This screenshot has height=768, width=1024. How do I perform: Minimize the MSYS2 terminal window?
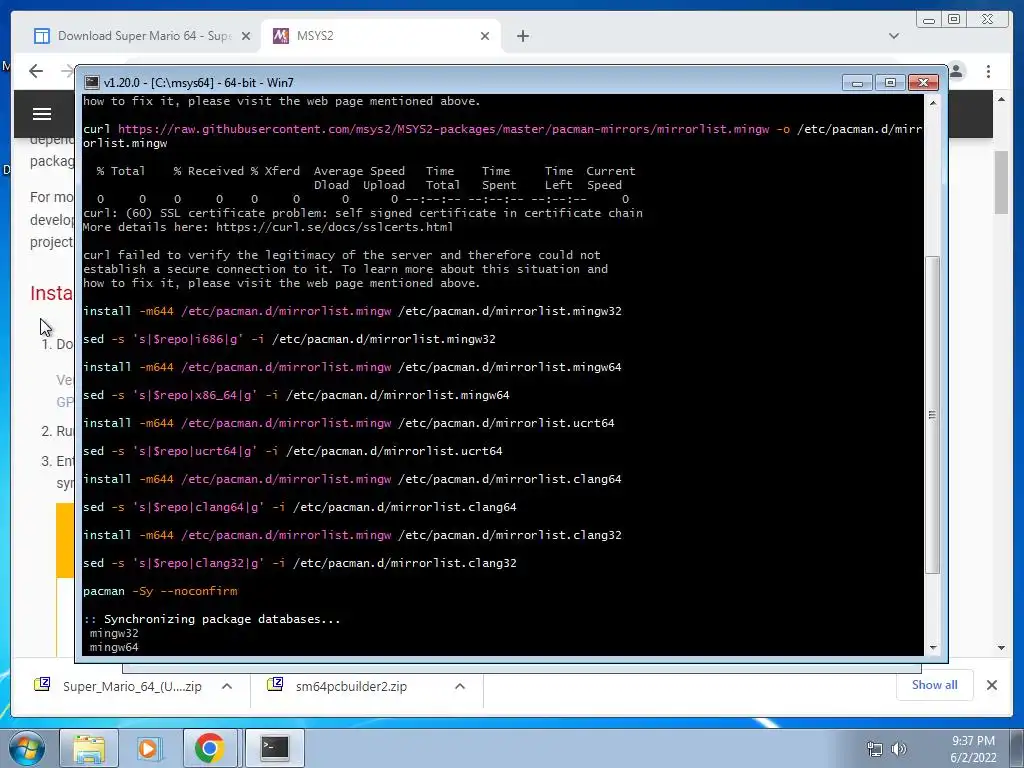pyautogui.click(x=857, y=83)
